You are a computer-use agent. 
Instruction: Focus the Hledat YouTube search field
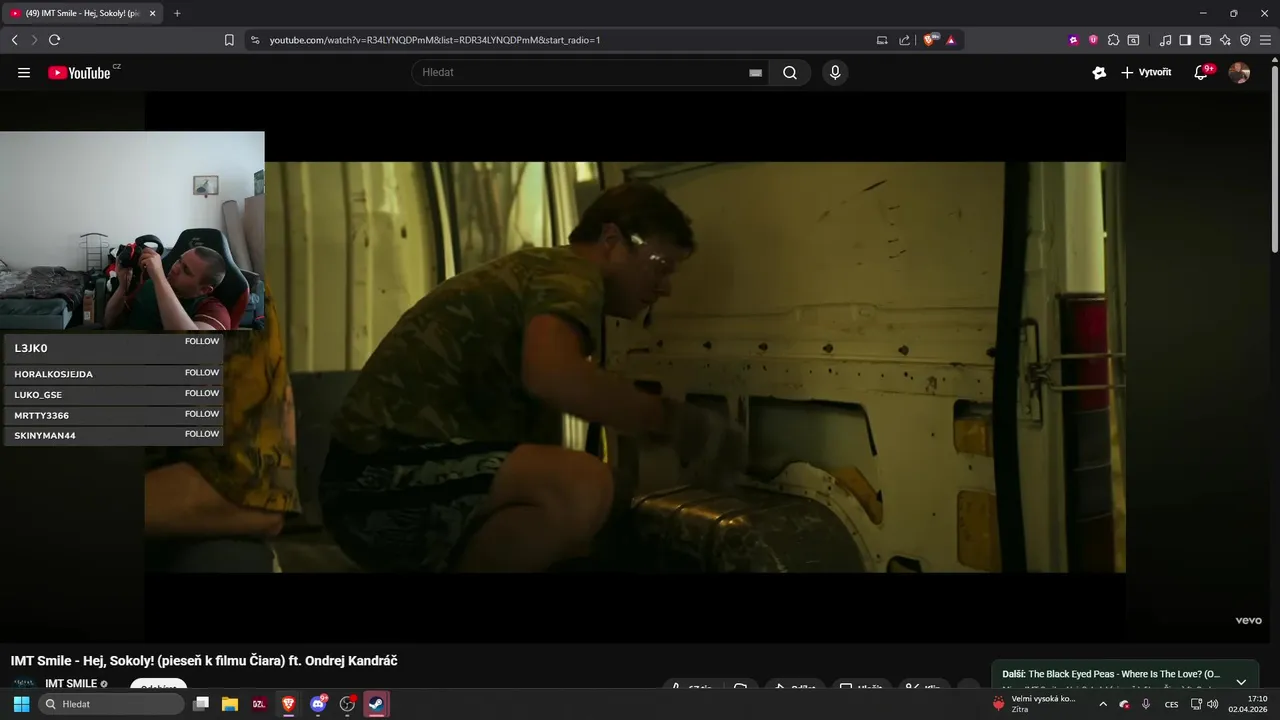click(580, 72)
